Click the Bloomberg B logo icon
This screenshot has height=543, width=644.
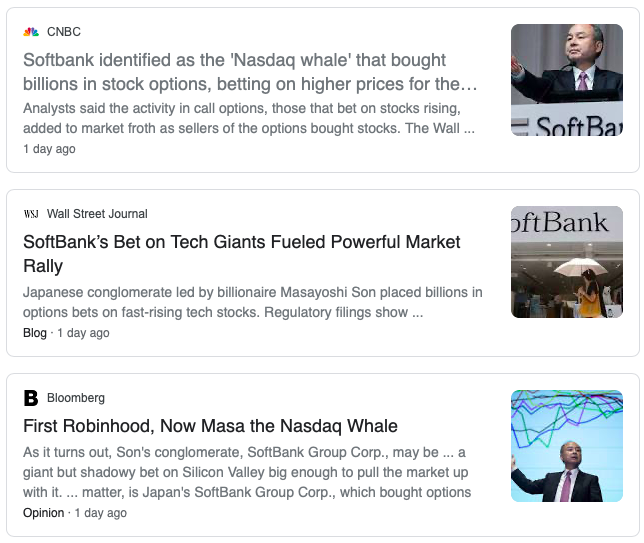click(x=31, y=398)
